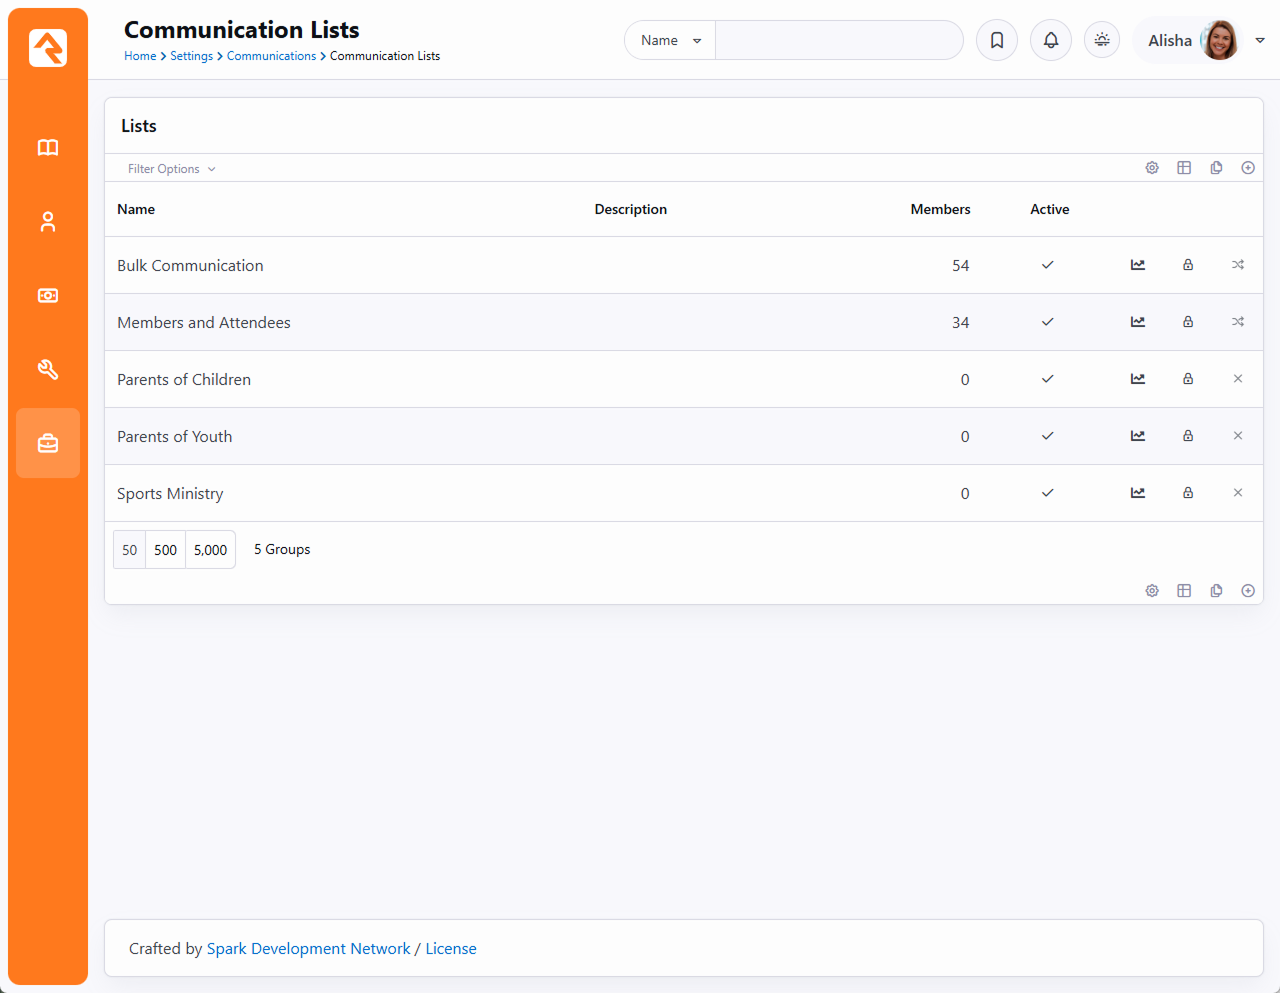The image size is (1280, 993).
Task: View statistics chart for Bulk Communication
Action: coord(1138,265)
